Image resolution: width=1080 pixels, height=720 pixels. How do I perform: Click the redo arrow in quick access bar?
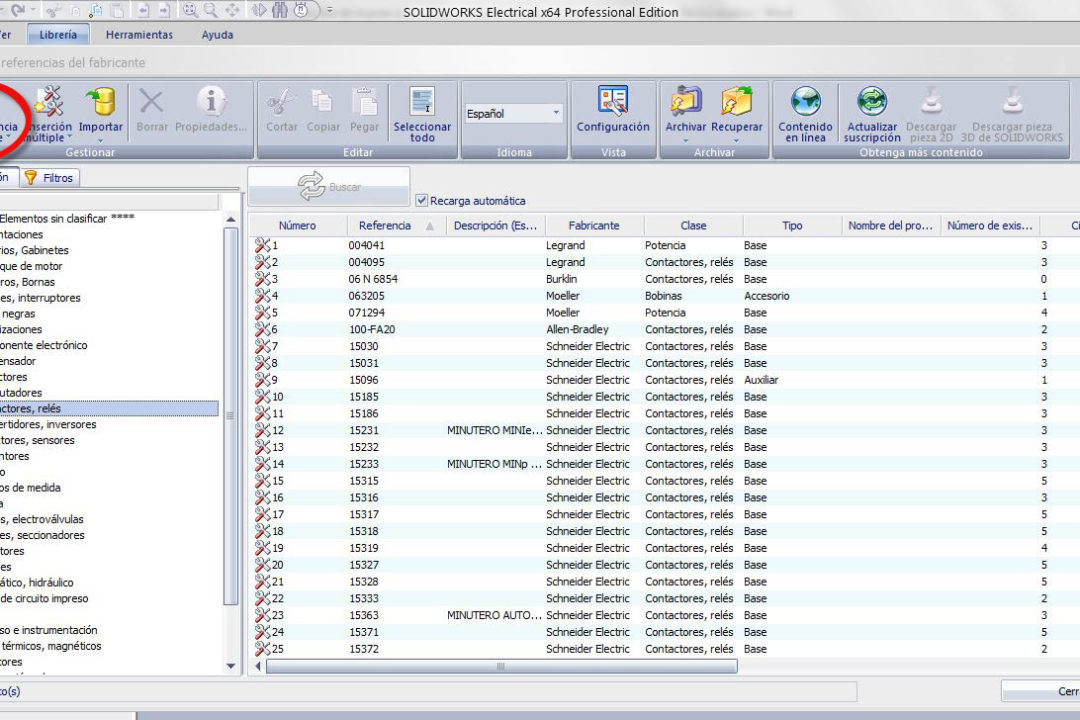[19, 10]
